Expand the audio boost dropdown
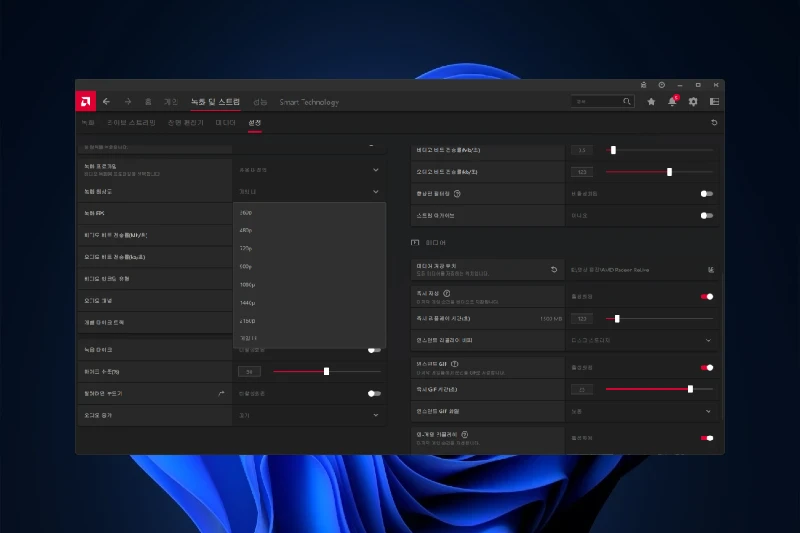This screenshot has width=800, height=533. click(376, 414)
